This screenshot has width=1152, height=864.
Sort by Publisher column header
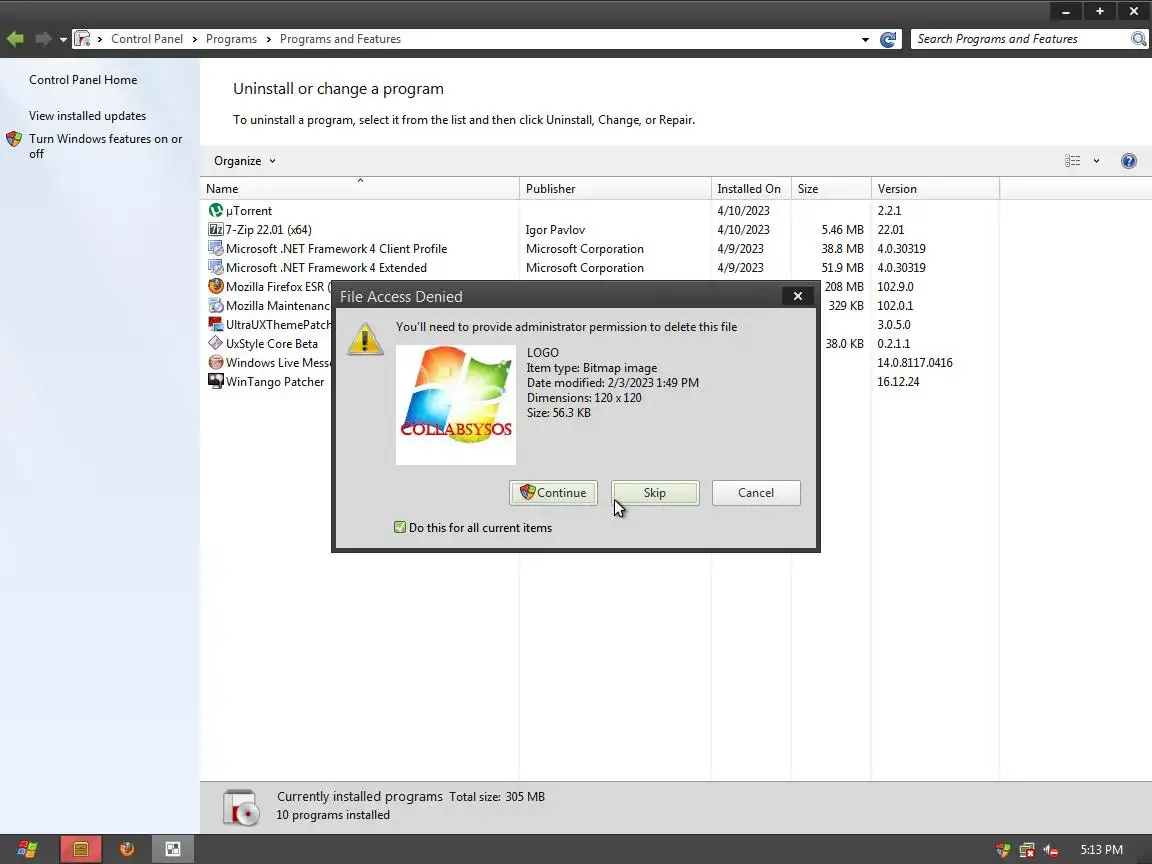[x=616, y=189]
